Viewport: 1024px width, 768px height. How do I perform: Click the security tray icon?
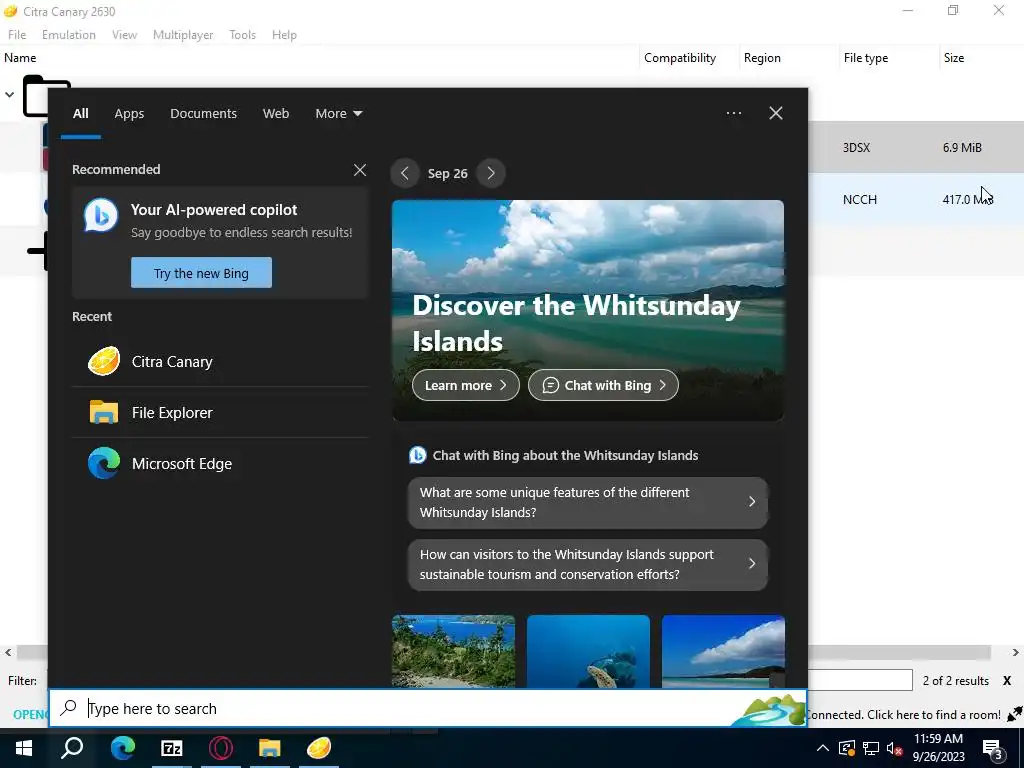(x=846, y=748)
